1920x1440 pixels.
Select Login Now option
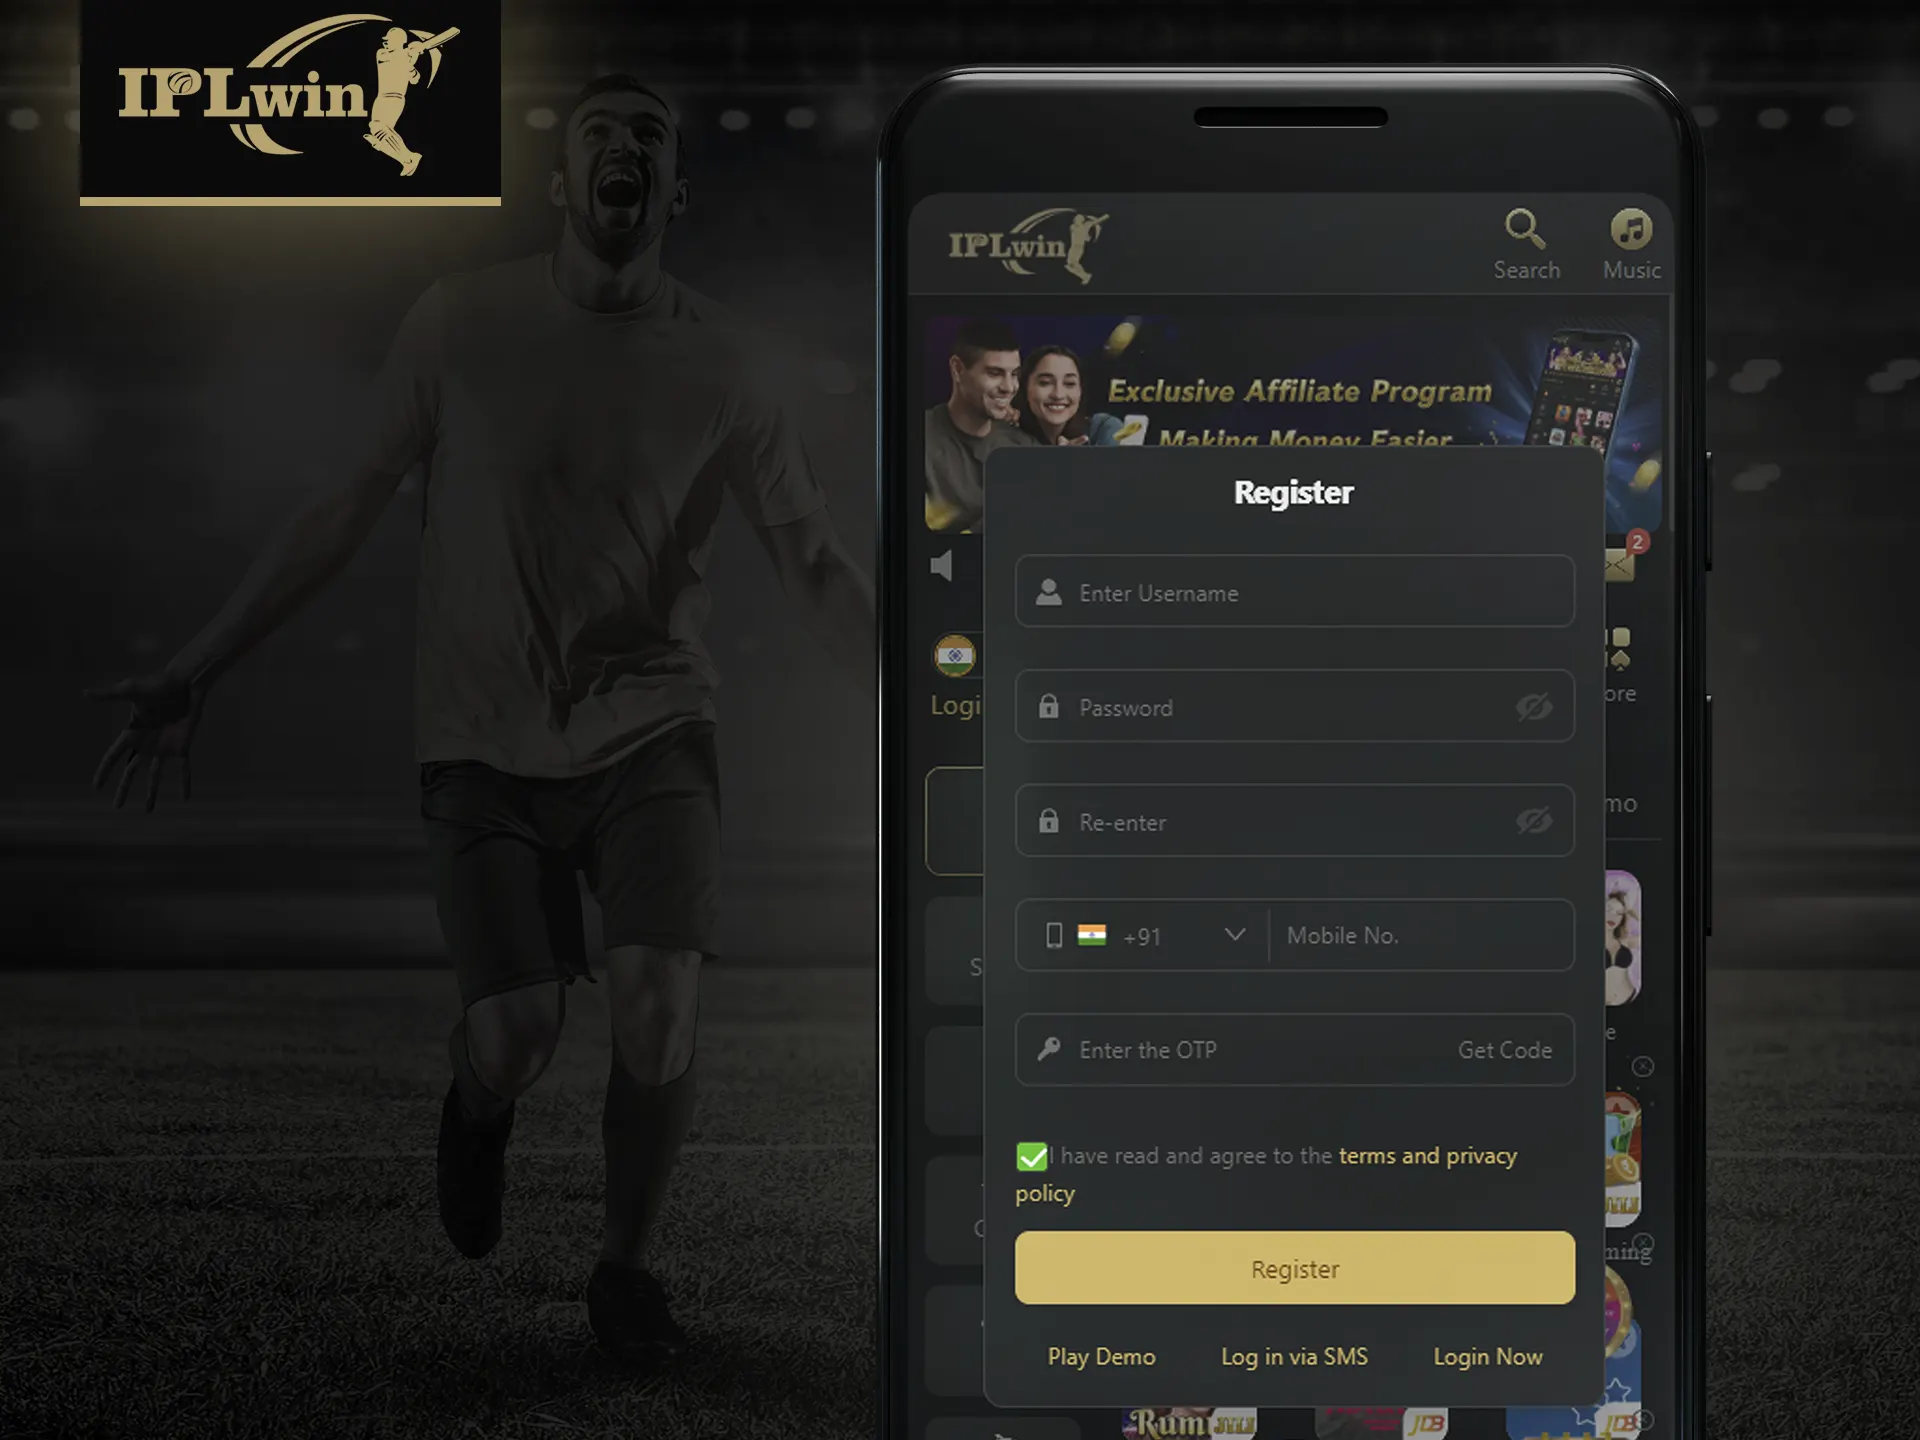click(x=1489, y=1355)
